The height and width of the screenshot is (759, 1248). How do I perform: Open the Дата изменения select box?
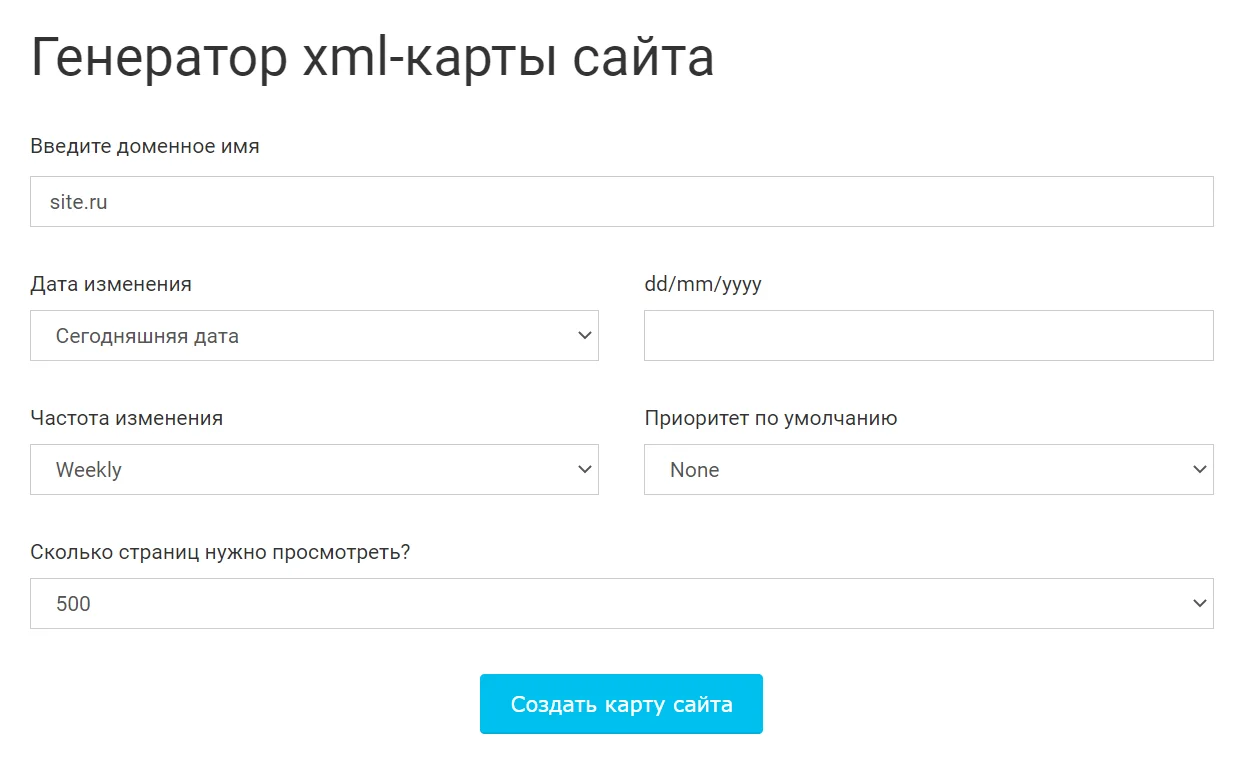314,336
